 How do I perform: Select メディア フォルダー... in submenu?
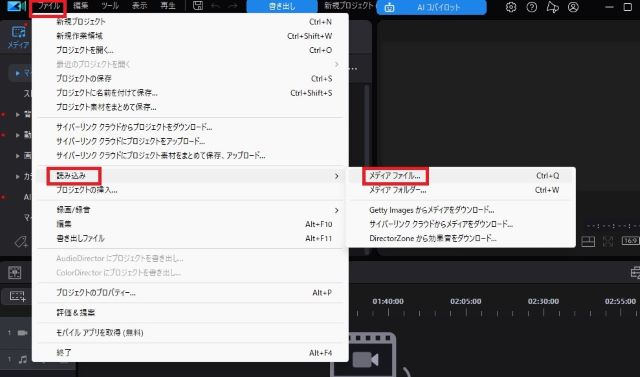[461, 190]
